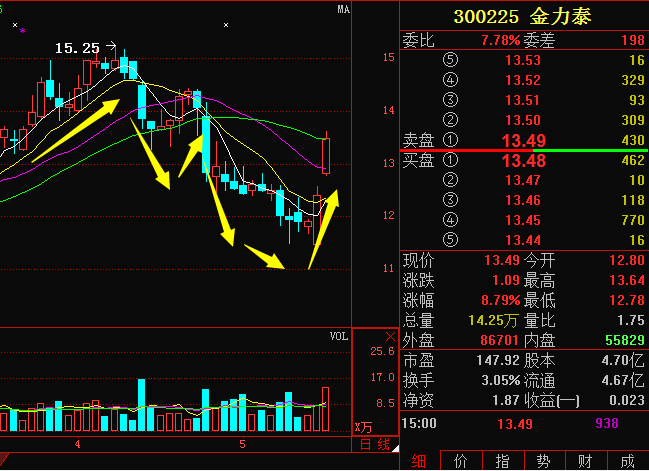
Task: Click buy level 4 price 13.45
Action: pos(523,220)
